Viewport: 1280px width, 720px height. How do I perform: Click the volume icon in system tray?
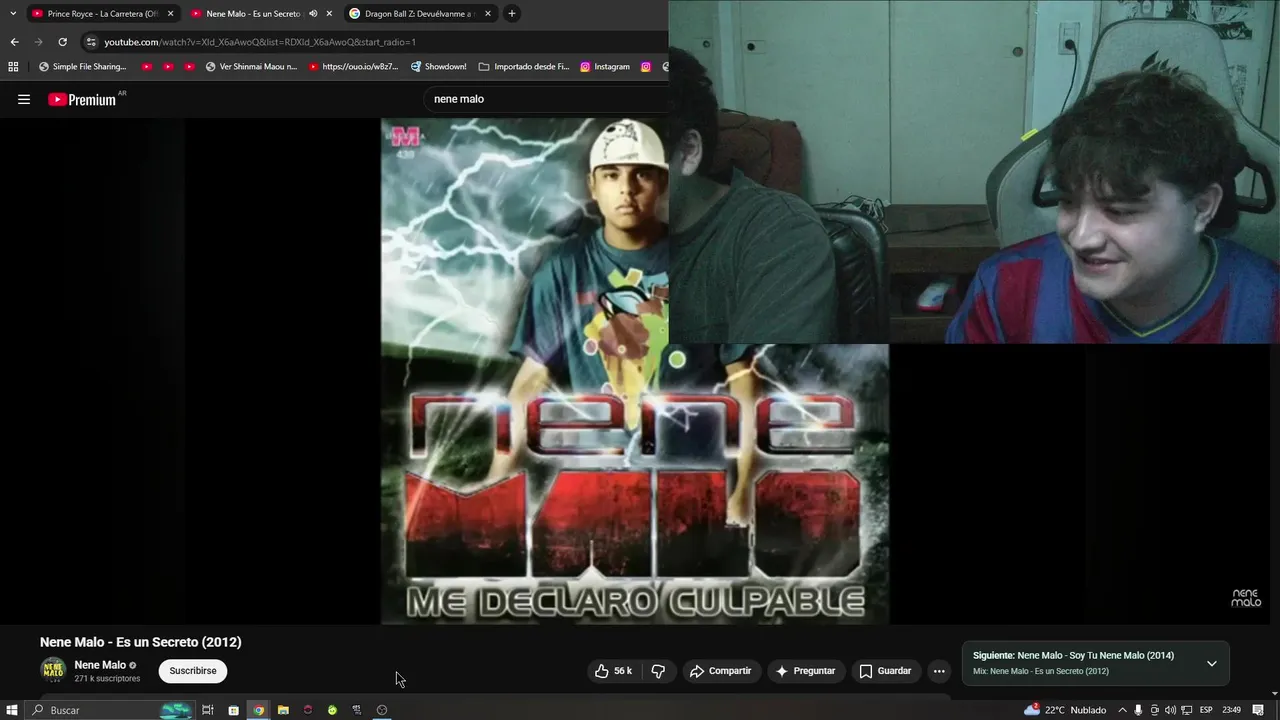click(1171, 710)
